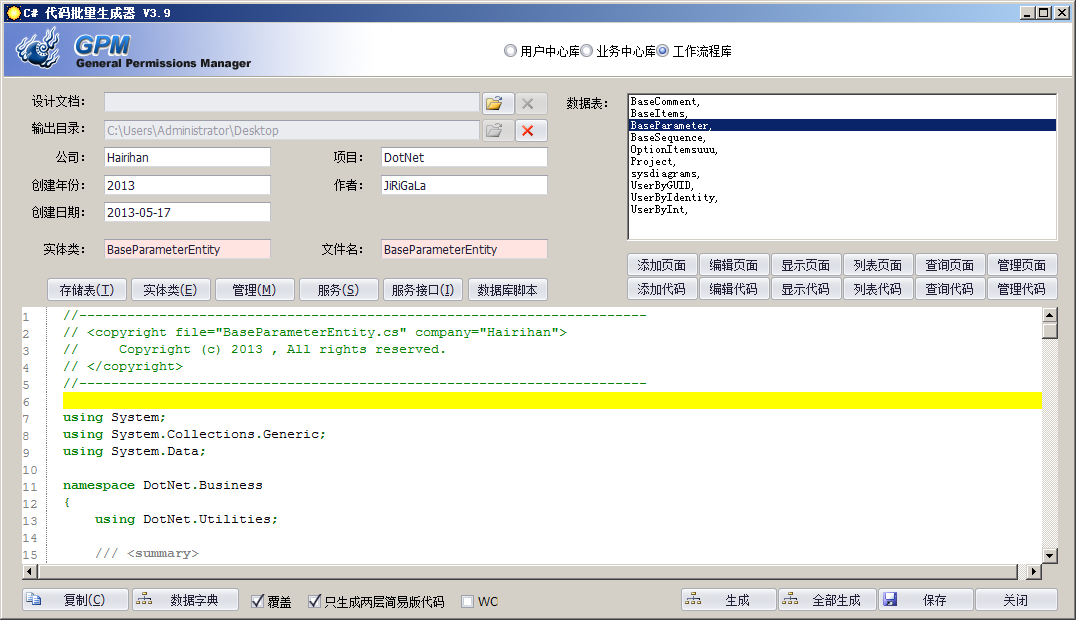The image size is (1076, 620).
Task: Toggle 只生成两层简易版代码 checkbox
Action: 314,601
